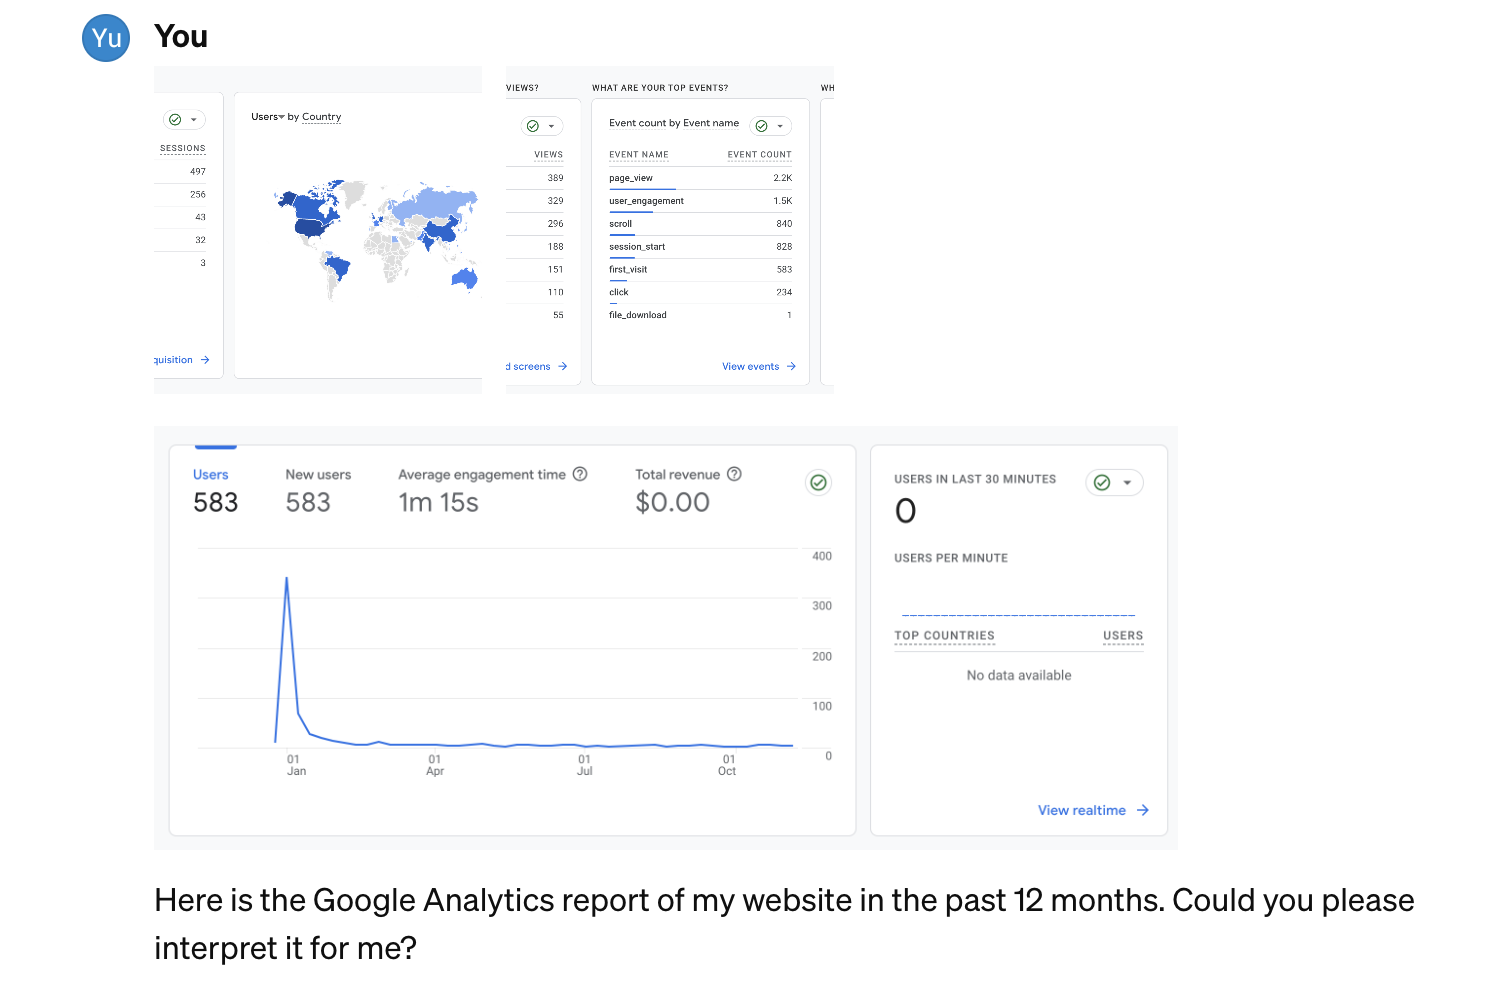Click the 01 Jul label on the chart axis
The width and height of the screenshot is (1512, 984).
click(x=584, y=765)
